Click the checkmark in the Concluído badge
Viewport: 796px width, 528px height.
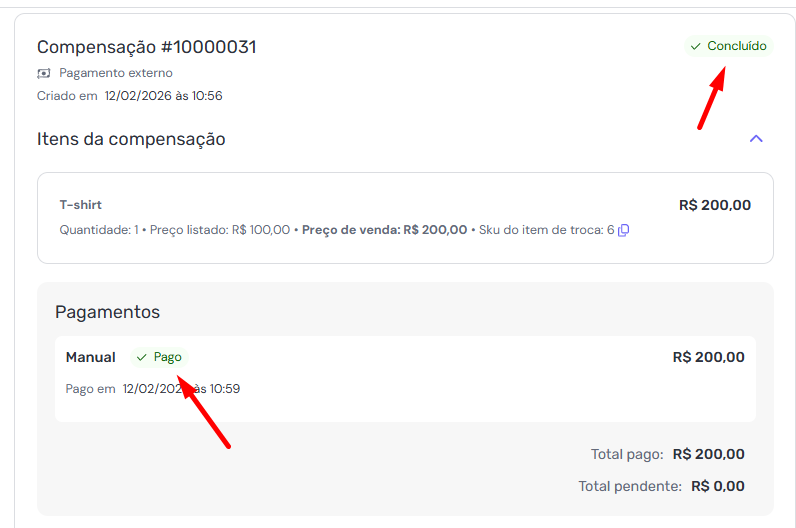point(695,46)
